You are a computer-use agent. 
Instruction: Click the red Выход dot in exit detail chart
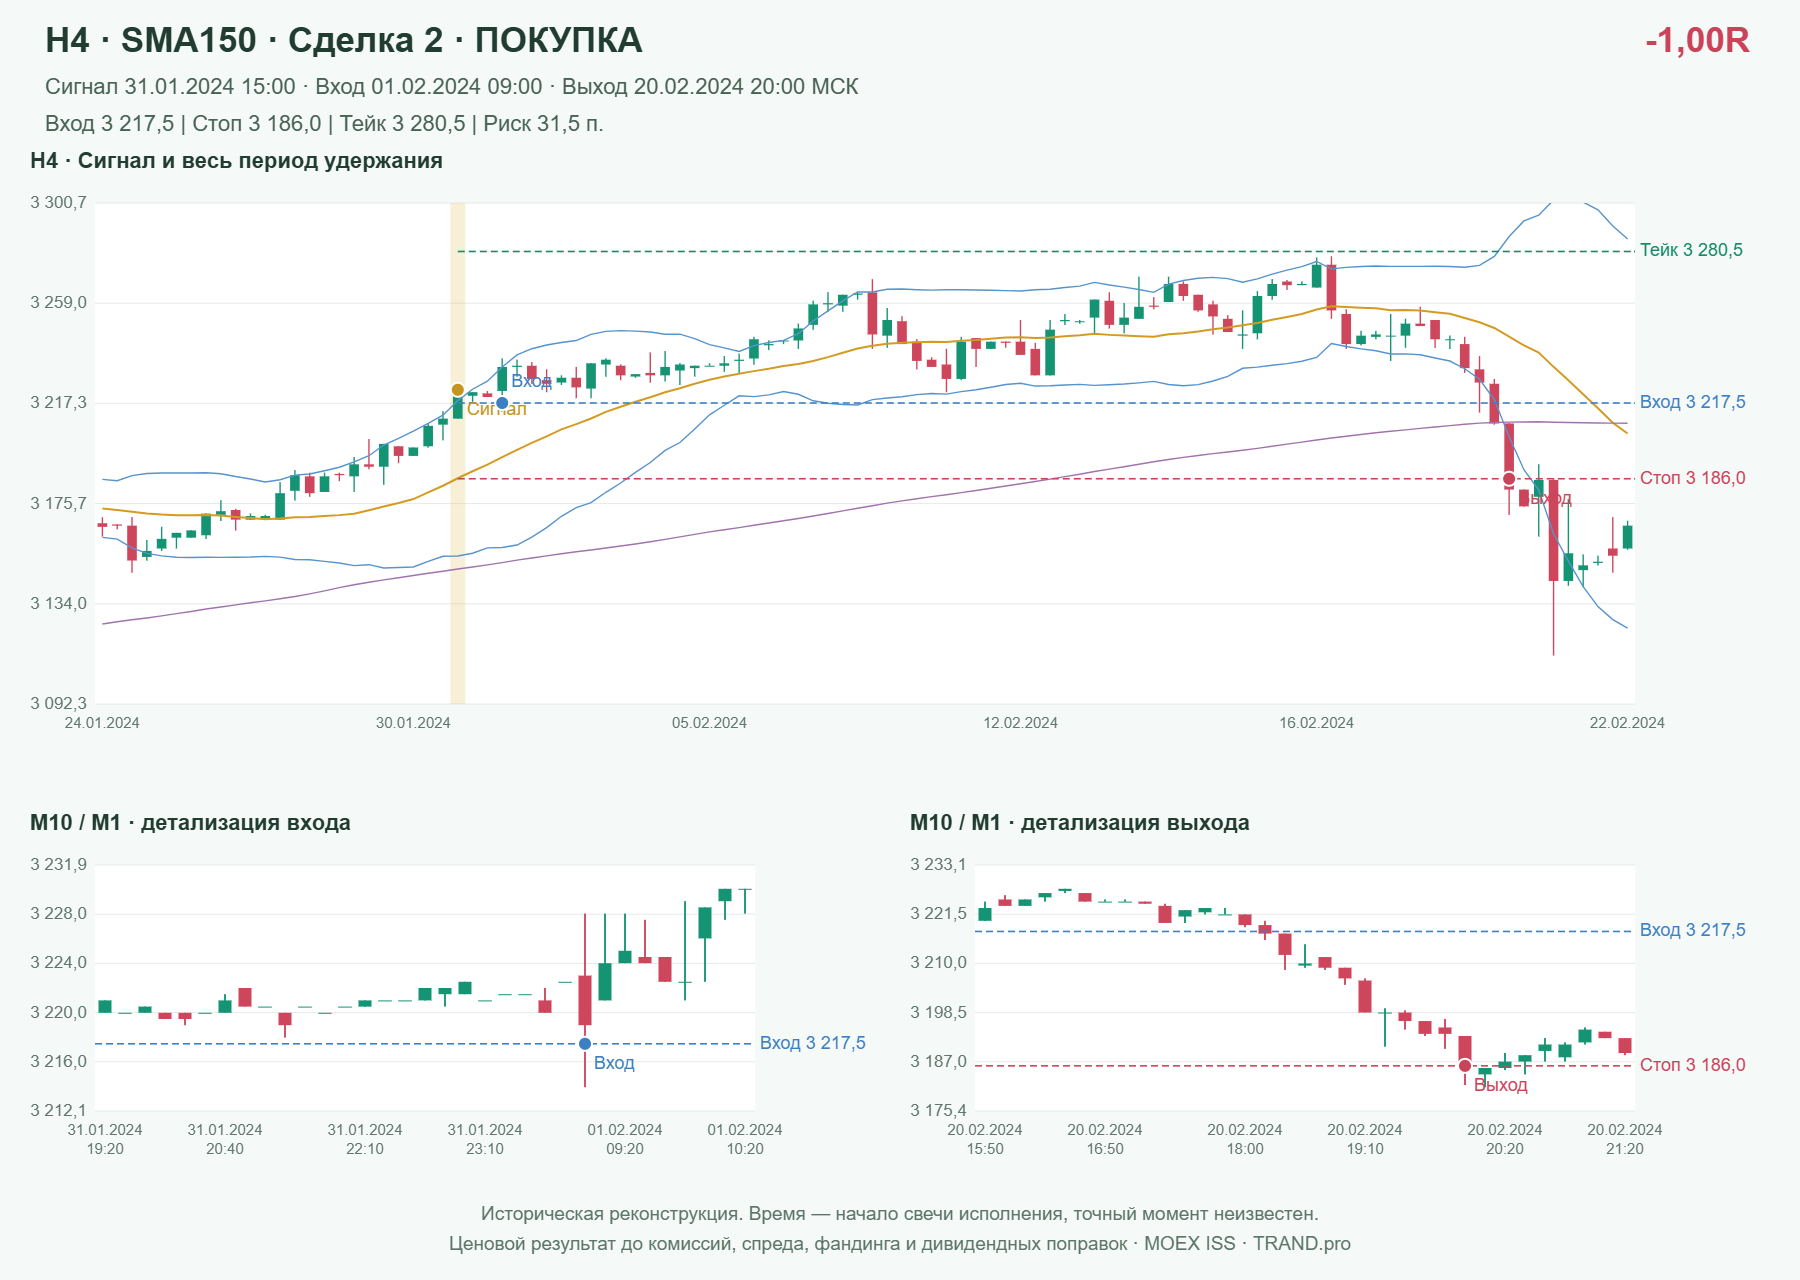point(1465,1066)
